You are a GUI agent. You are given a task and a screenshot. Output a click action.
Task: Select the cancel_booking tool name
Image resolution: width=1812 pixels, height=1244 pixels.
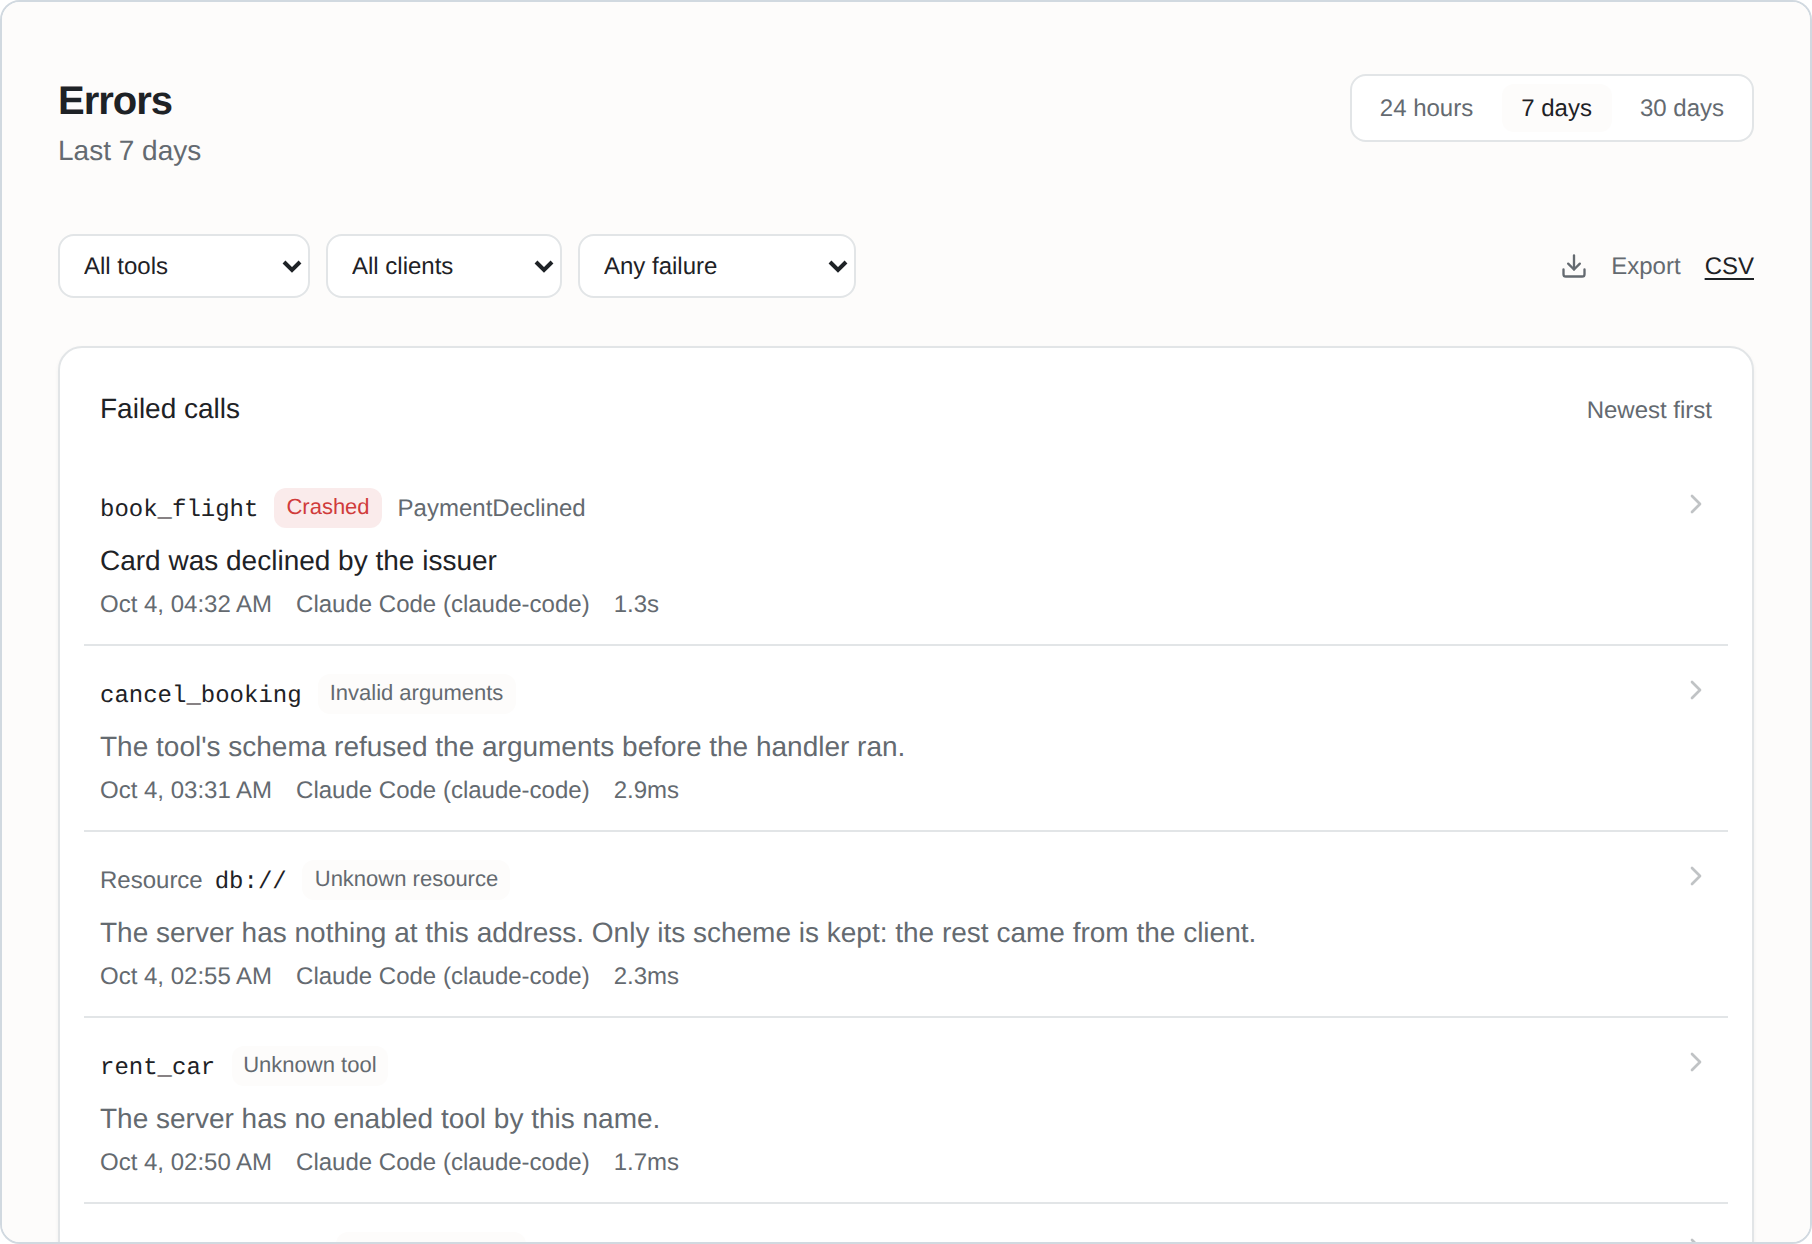[200, 694]
